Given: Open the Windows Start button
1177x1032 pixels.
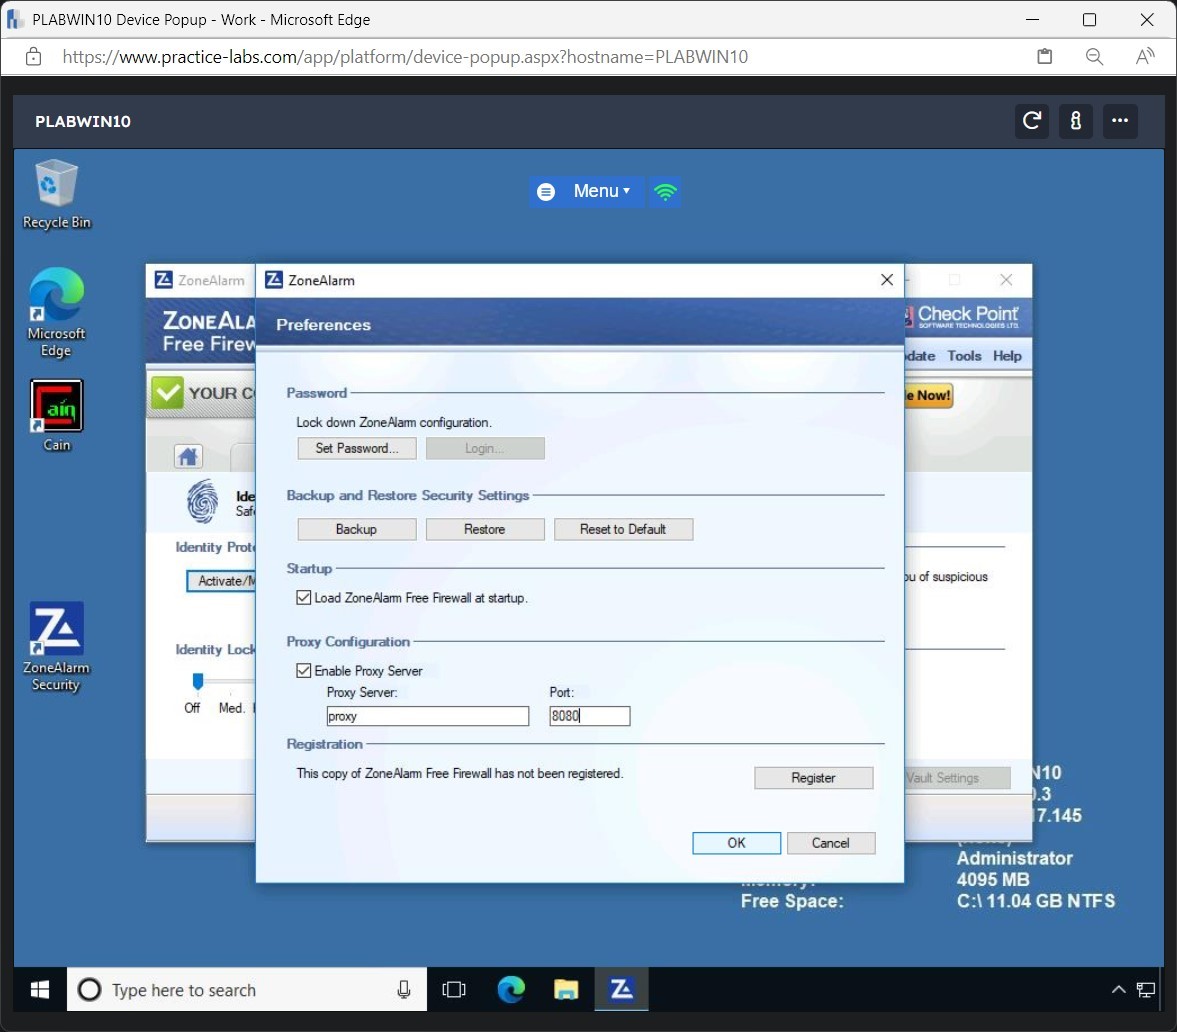Looking at the screenshot, I should (40, 990).
